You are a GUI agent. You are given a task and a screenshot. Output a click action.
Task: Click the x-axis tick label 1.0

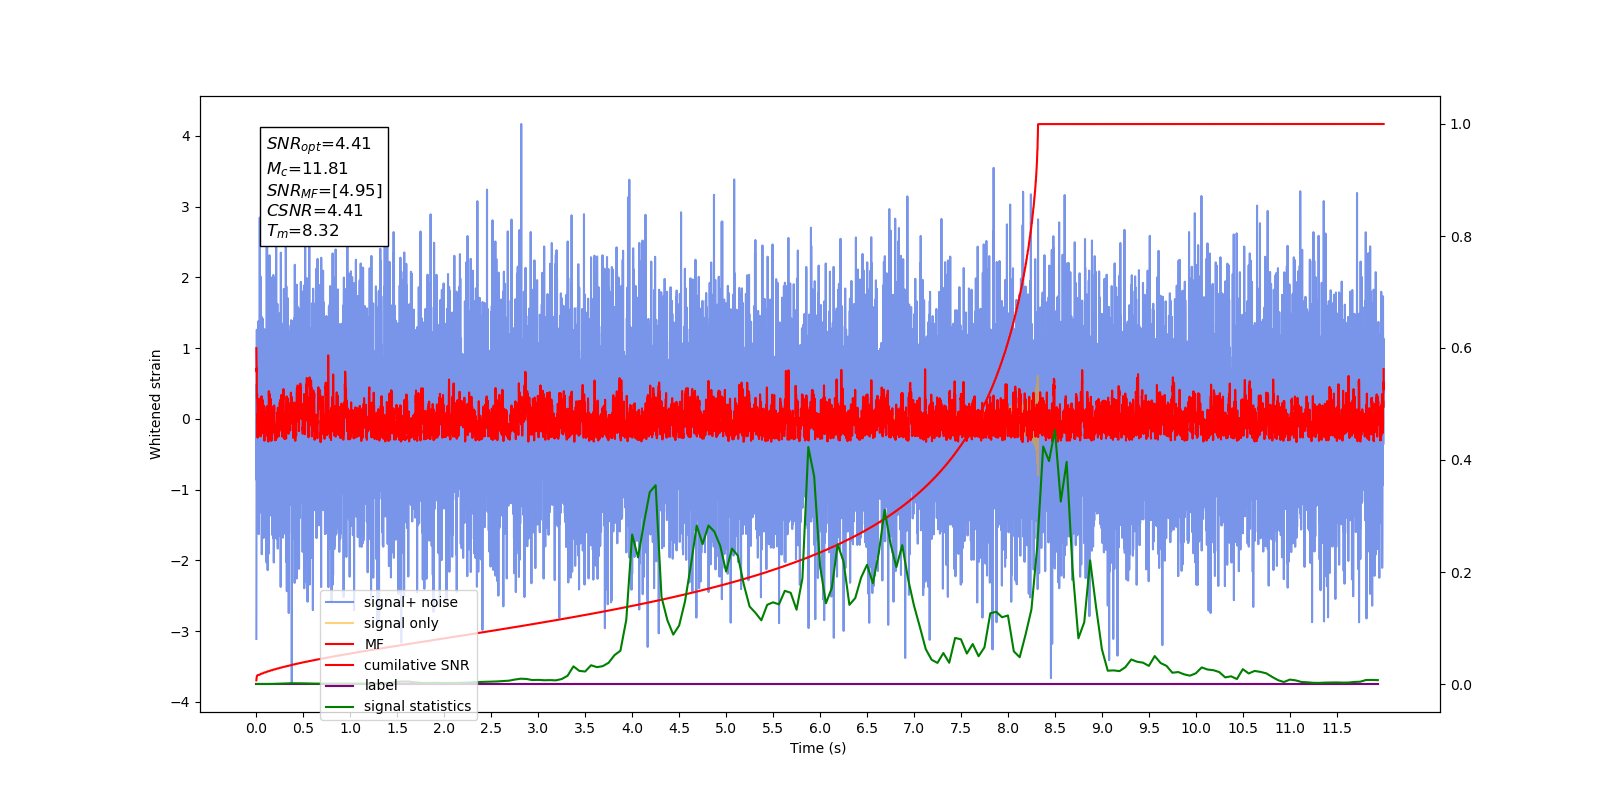[350, 728]
